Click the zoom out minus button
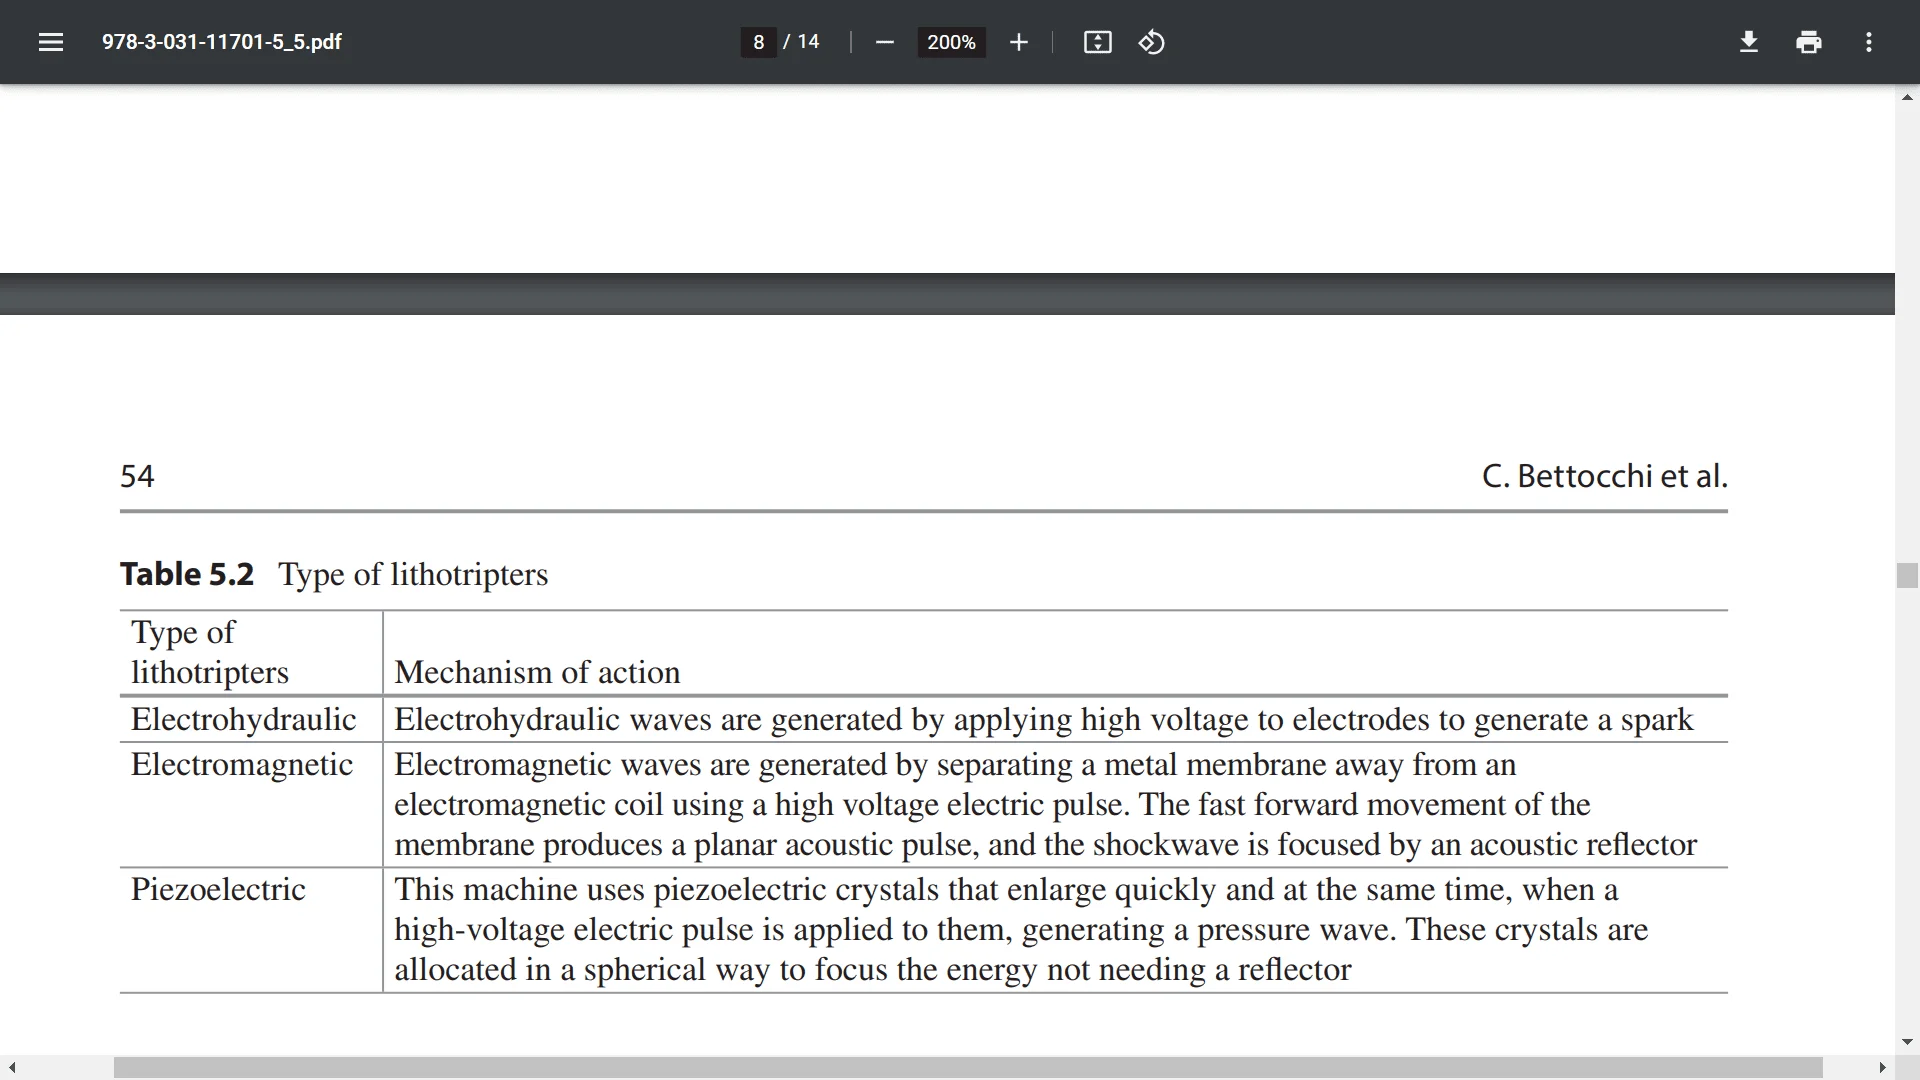The image size is (1920, 1080). pyautogui.click(x=884, y=42)
